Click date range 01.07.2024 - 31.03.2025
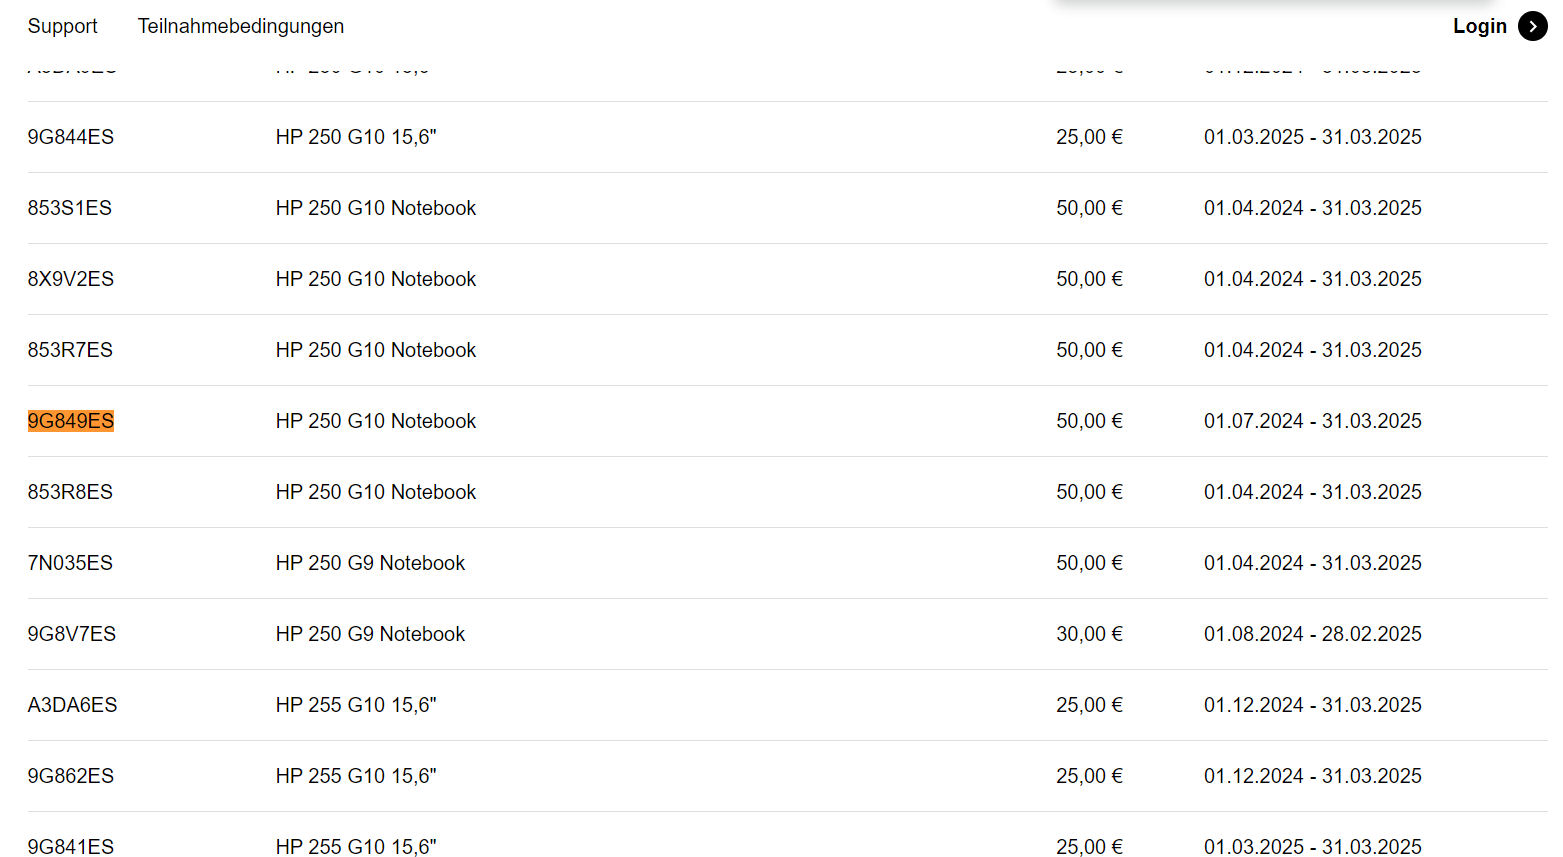 pos(1312,421)
